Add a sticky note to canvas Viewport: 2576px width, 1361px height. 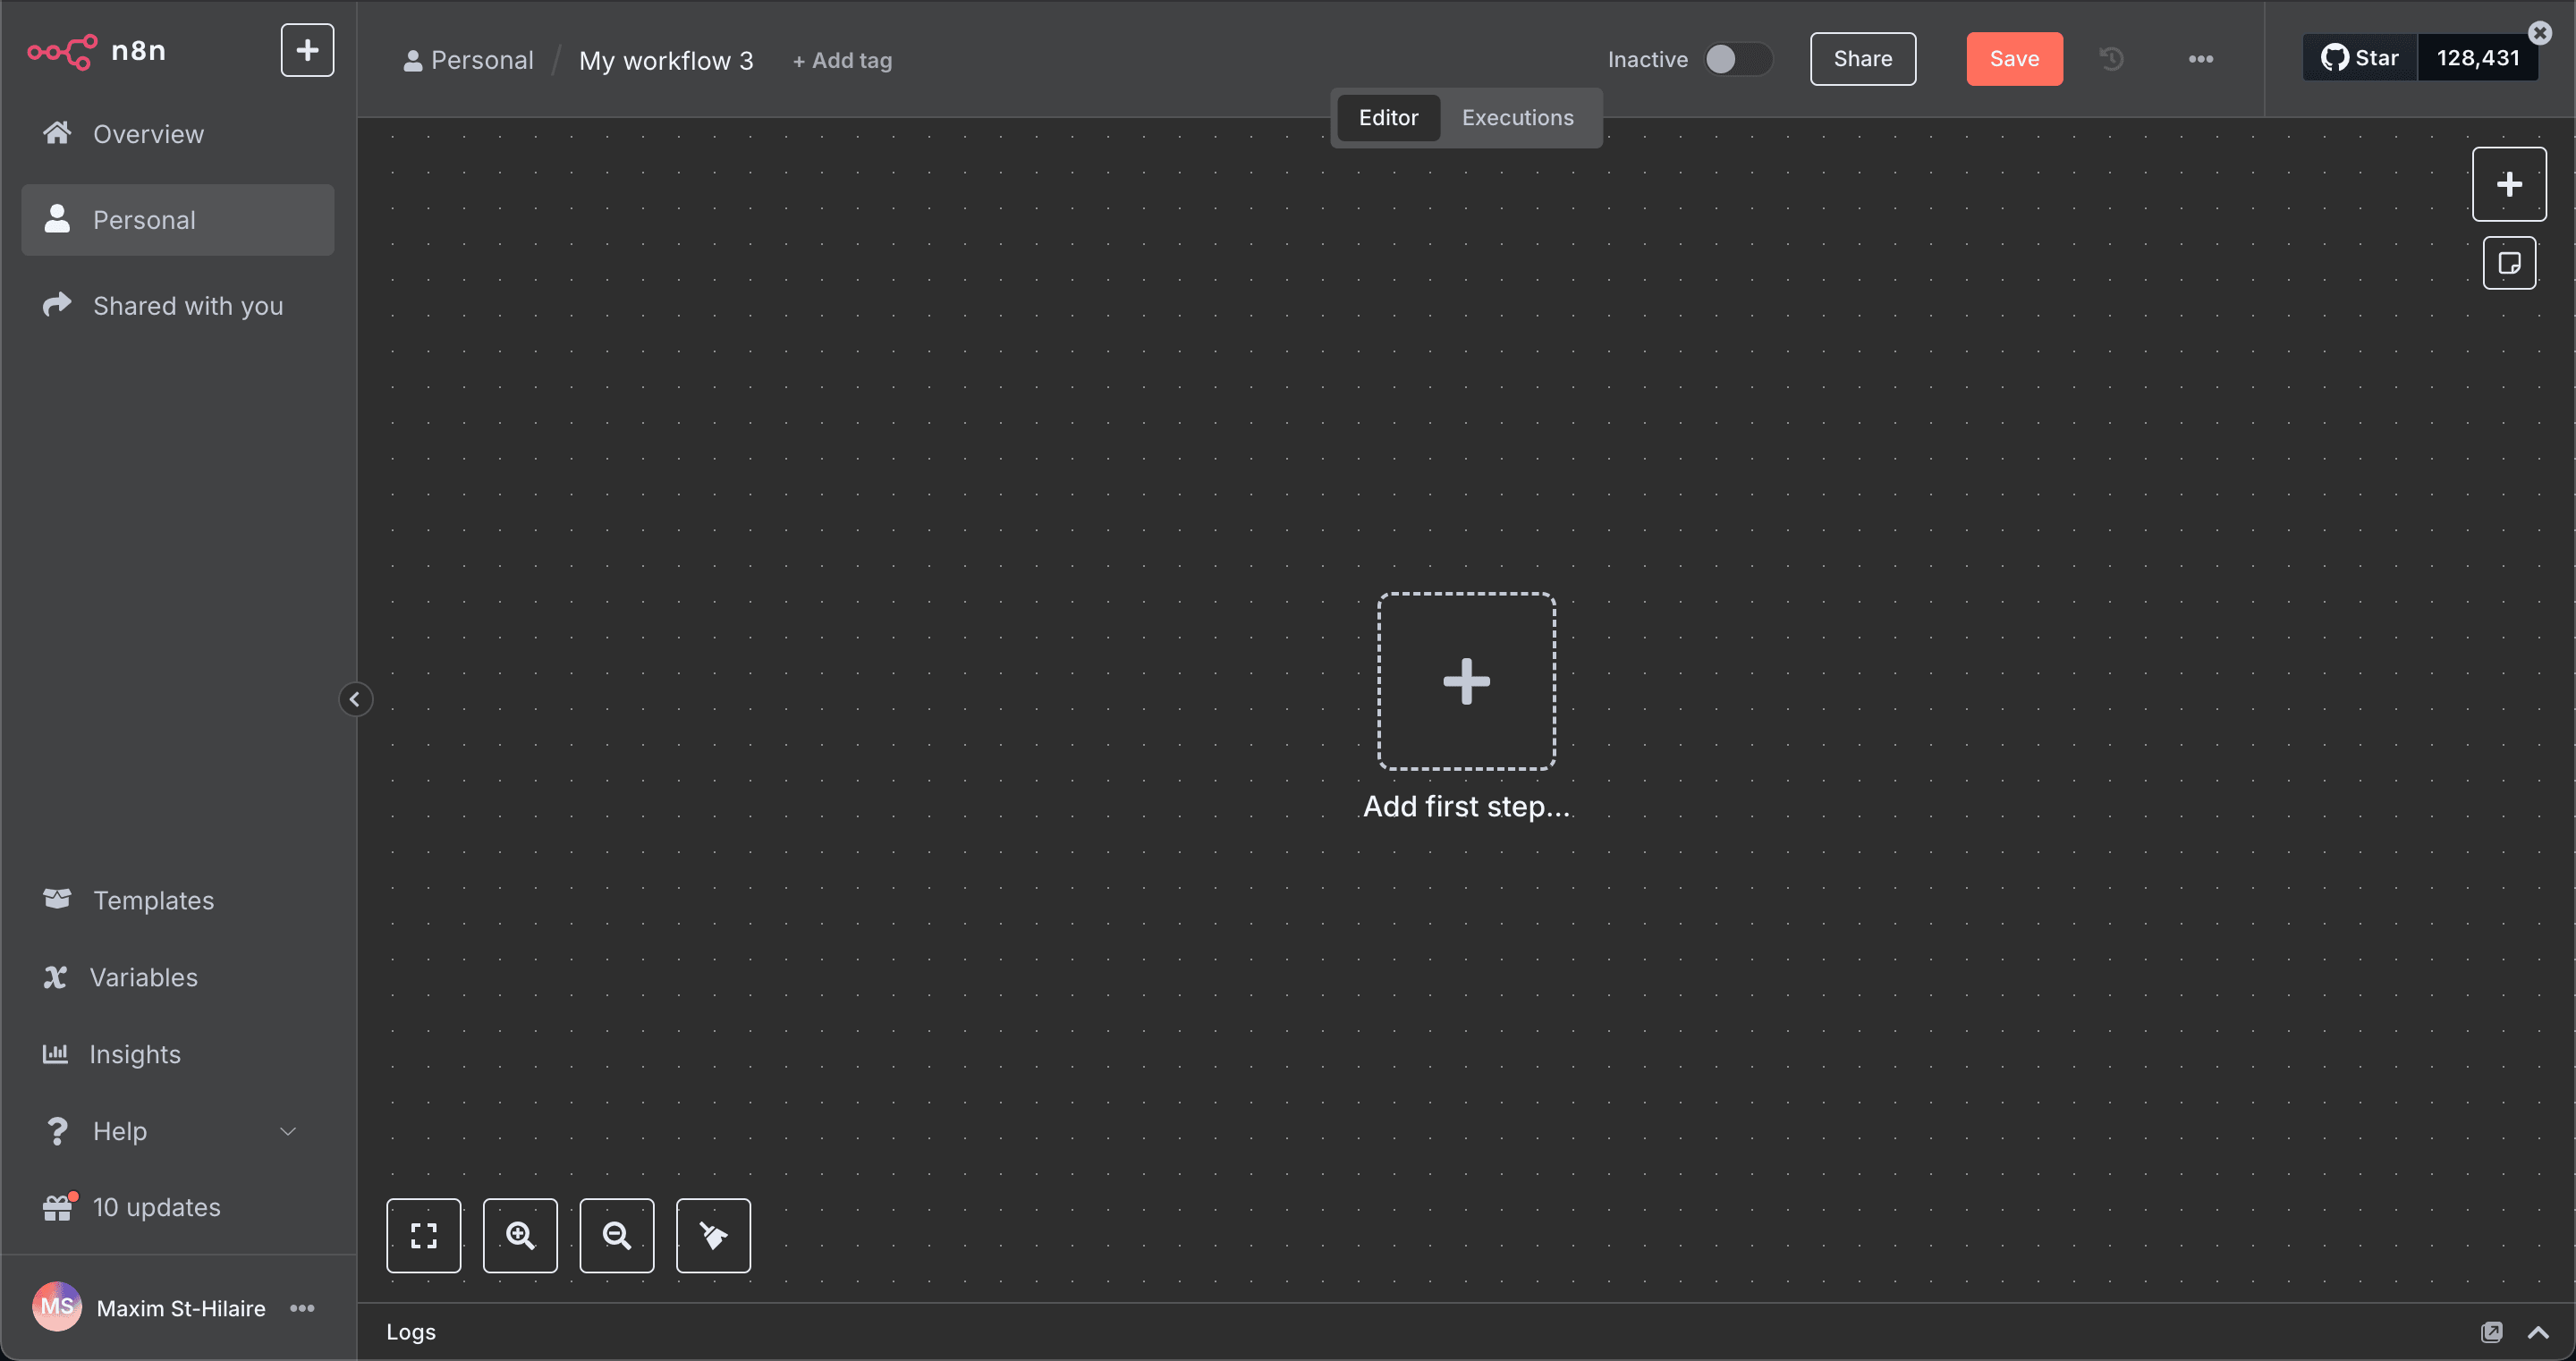[2508, 263]
